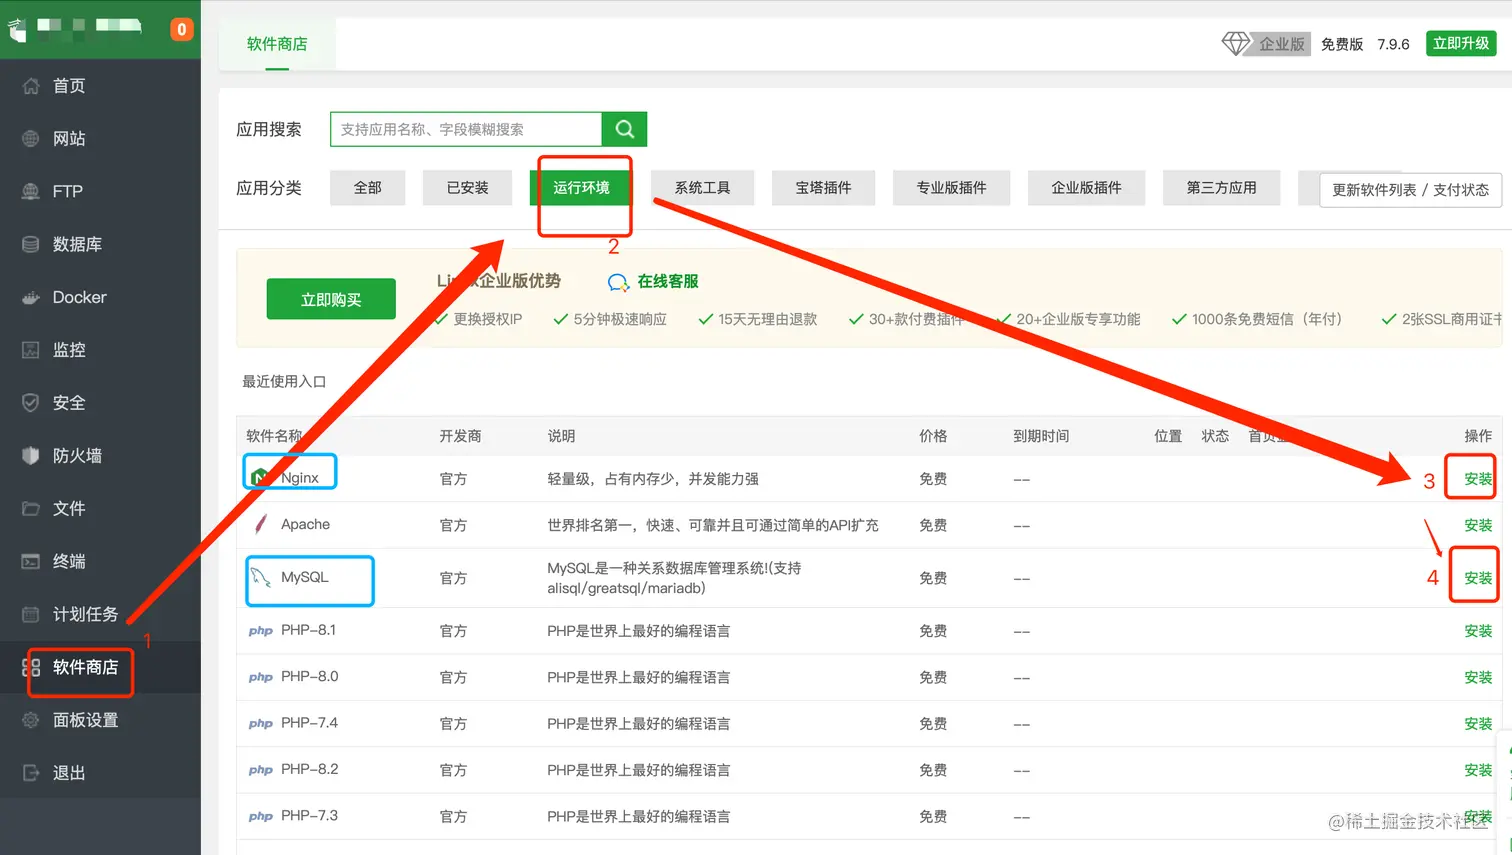
Task: Filter apps by 全部 category
Action: coord(368,188)
